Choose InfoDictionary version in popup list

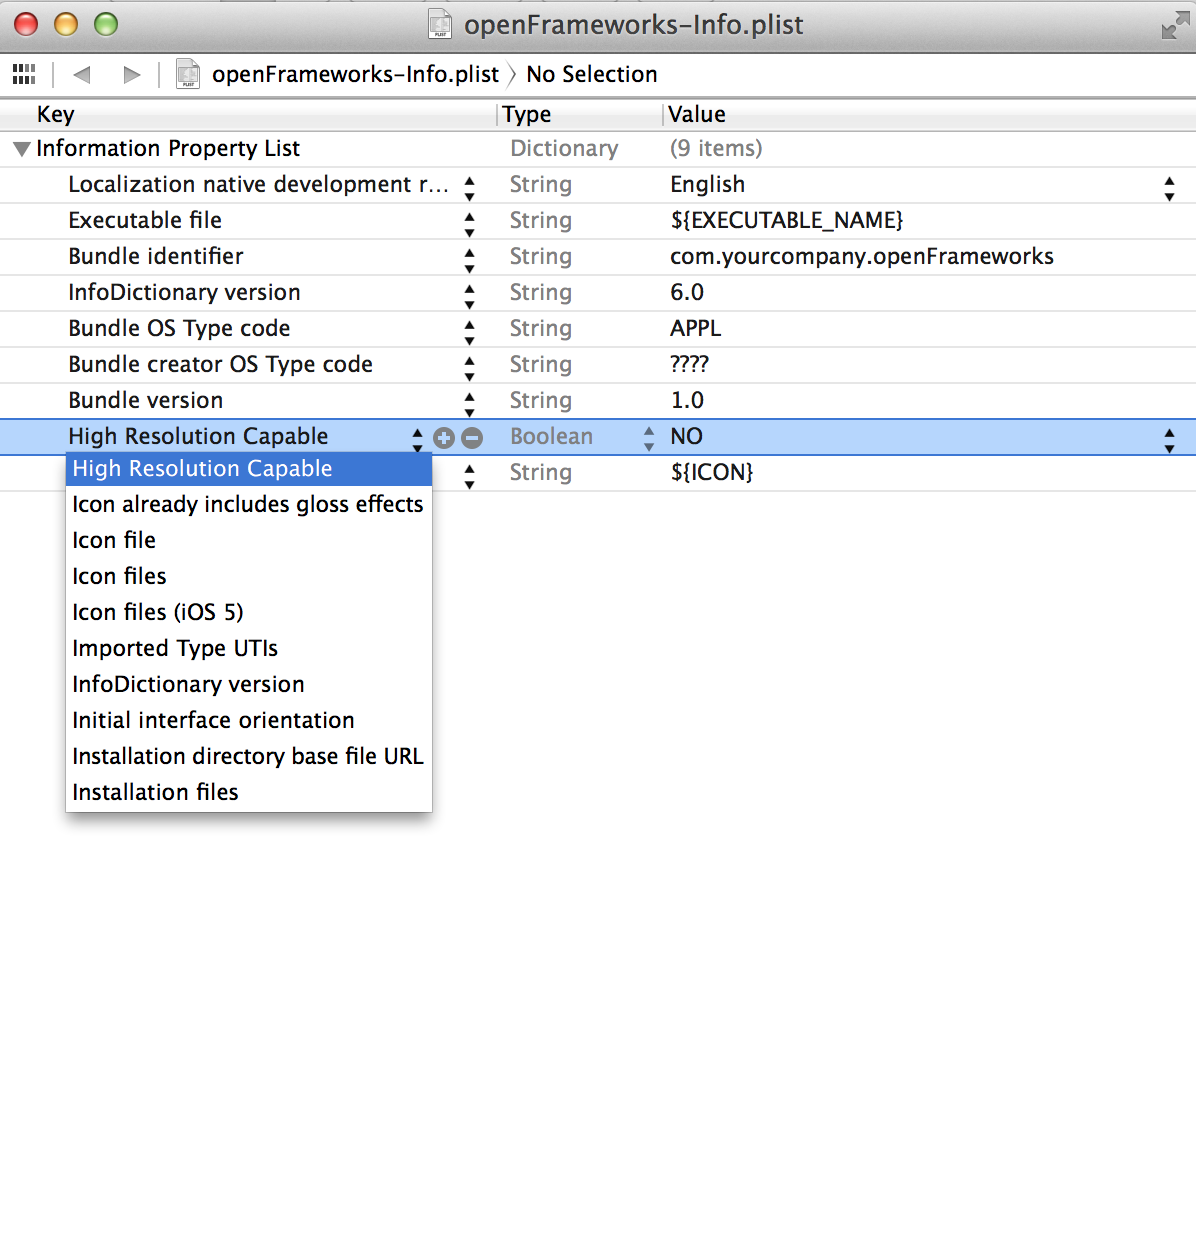tap(249, 684)
